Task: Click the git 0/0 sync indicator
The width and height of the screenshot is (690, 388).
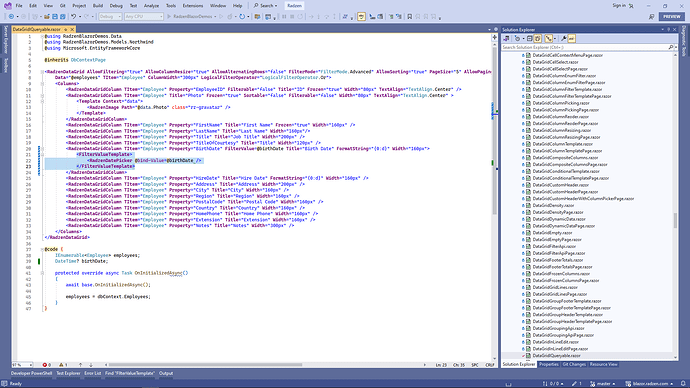Action: point(553,384)
